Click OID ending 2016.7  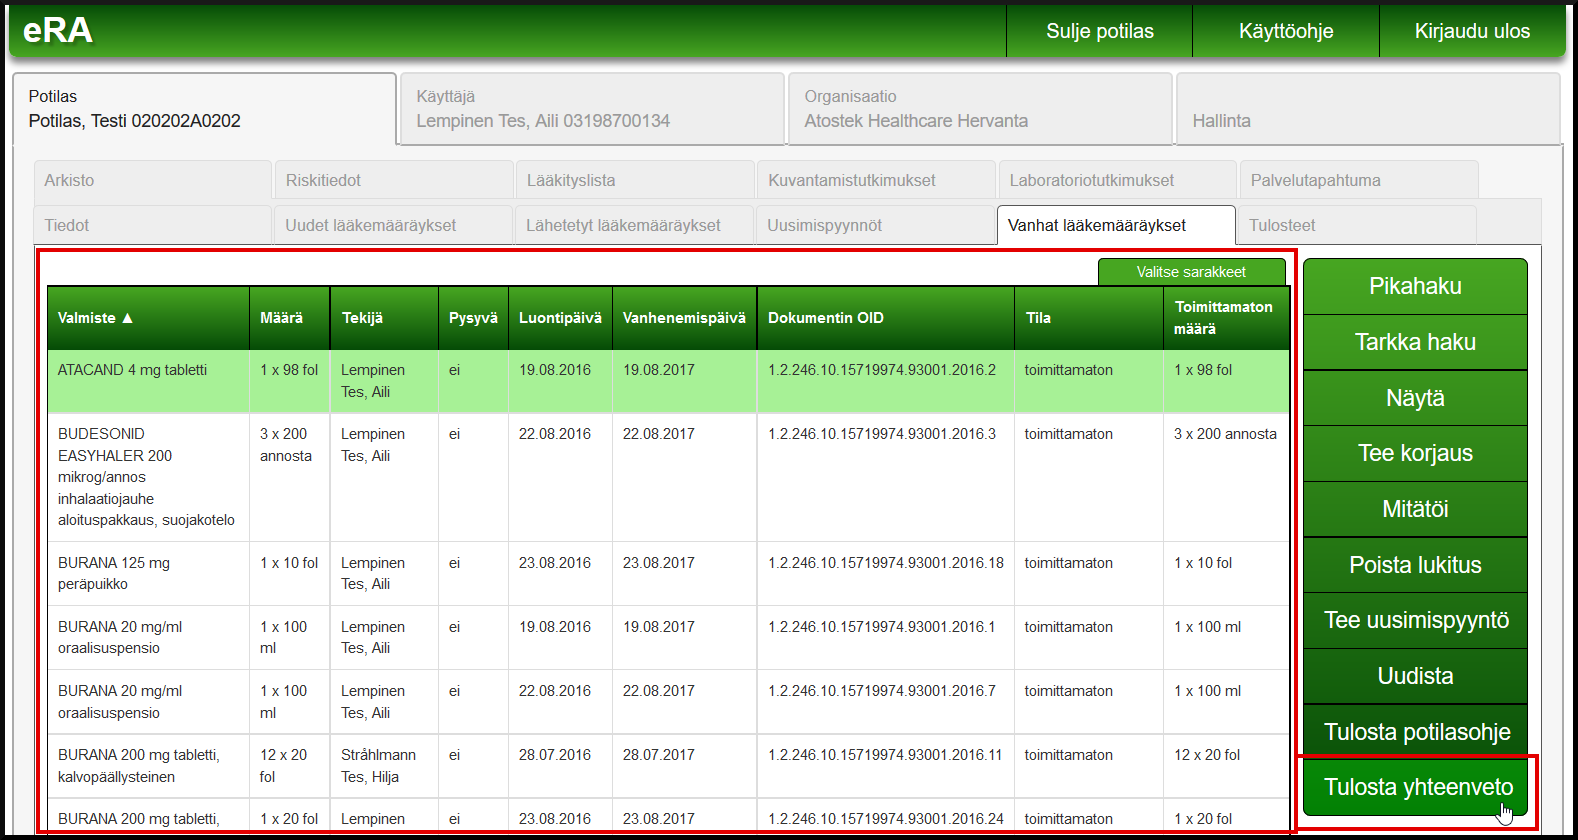882,691
